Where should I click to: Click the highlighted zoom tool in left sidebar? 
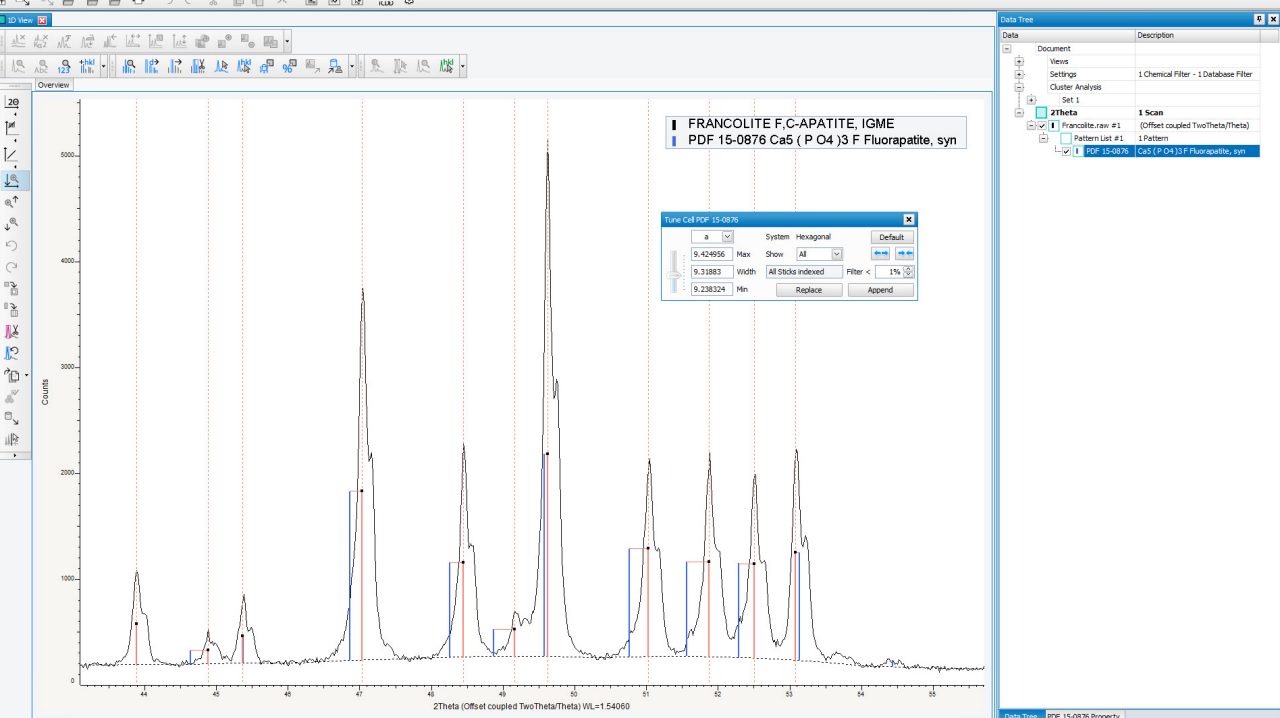click(x=13, y=180)
